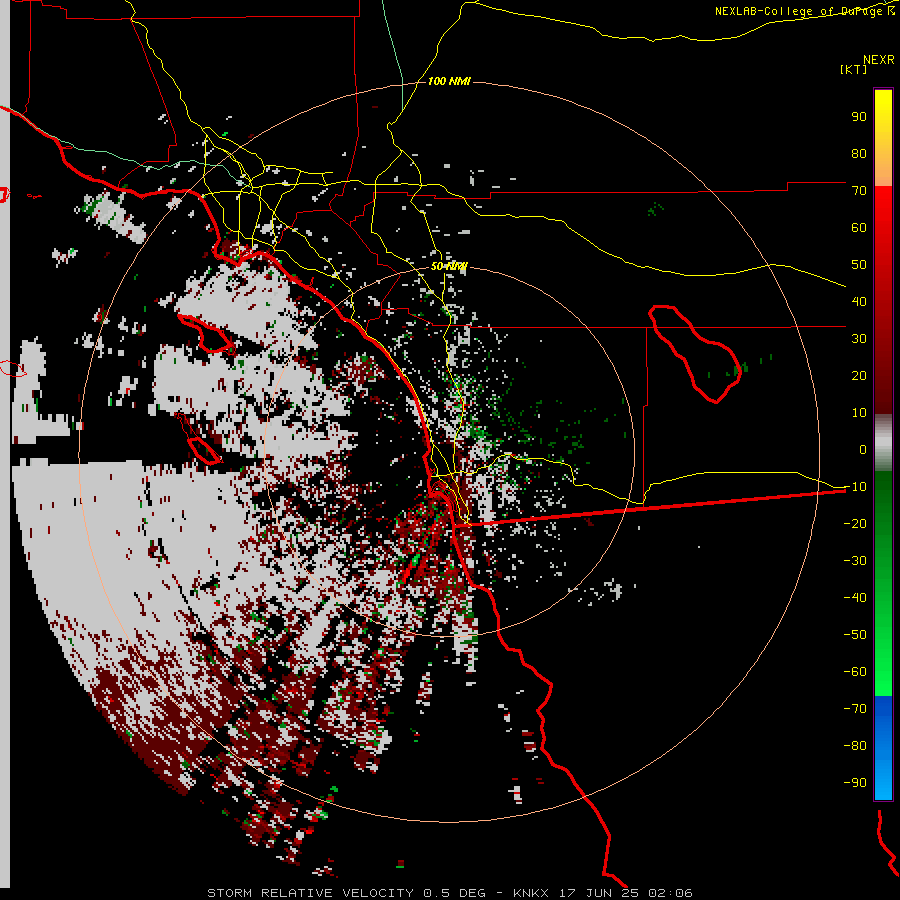Click the NEXR label above color scale
This screenshot has height=900, width=900.
coord(879,60)
